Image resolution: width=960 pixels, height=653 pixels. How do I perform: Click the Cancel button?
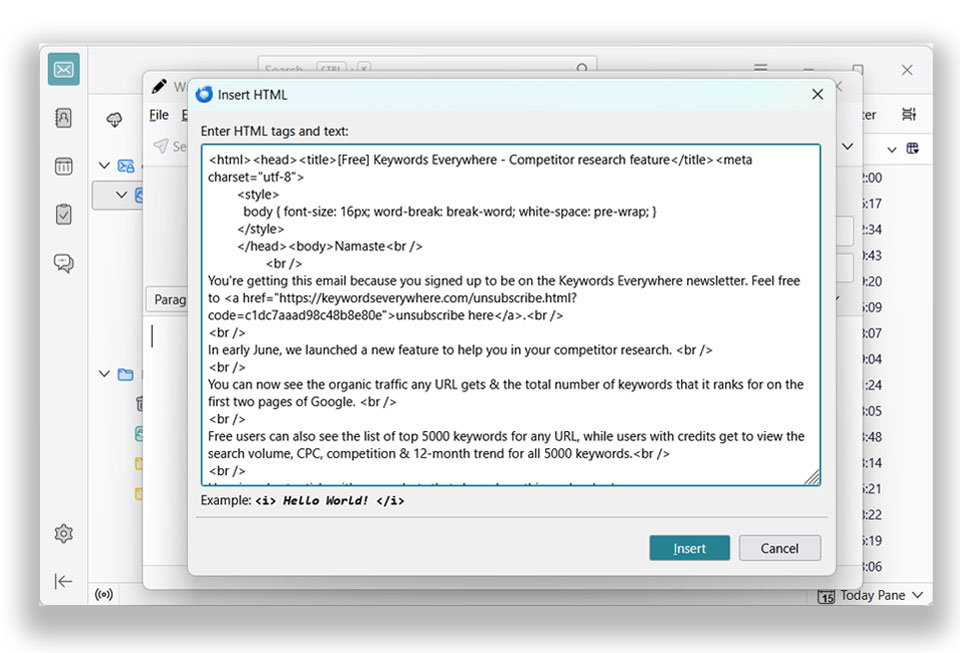[779, 548]
